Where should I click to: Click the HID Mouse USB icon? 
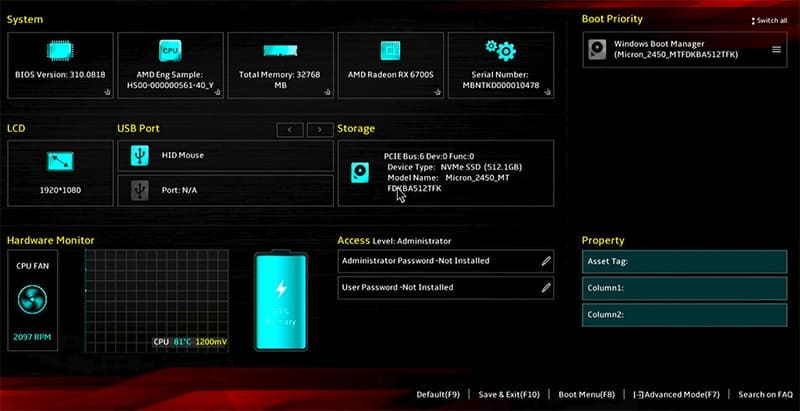tap(139, 155)
